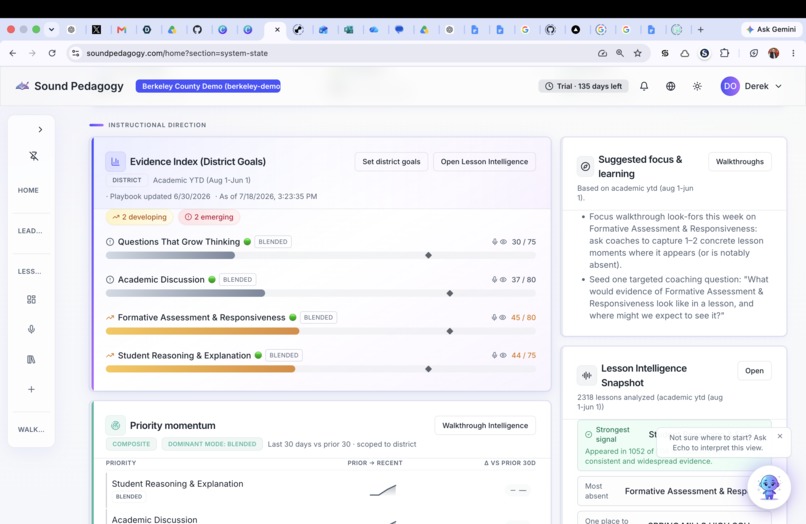Click the browser back arrow

[13, 53]
